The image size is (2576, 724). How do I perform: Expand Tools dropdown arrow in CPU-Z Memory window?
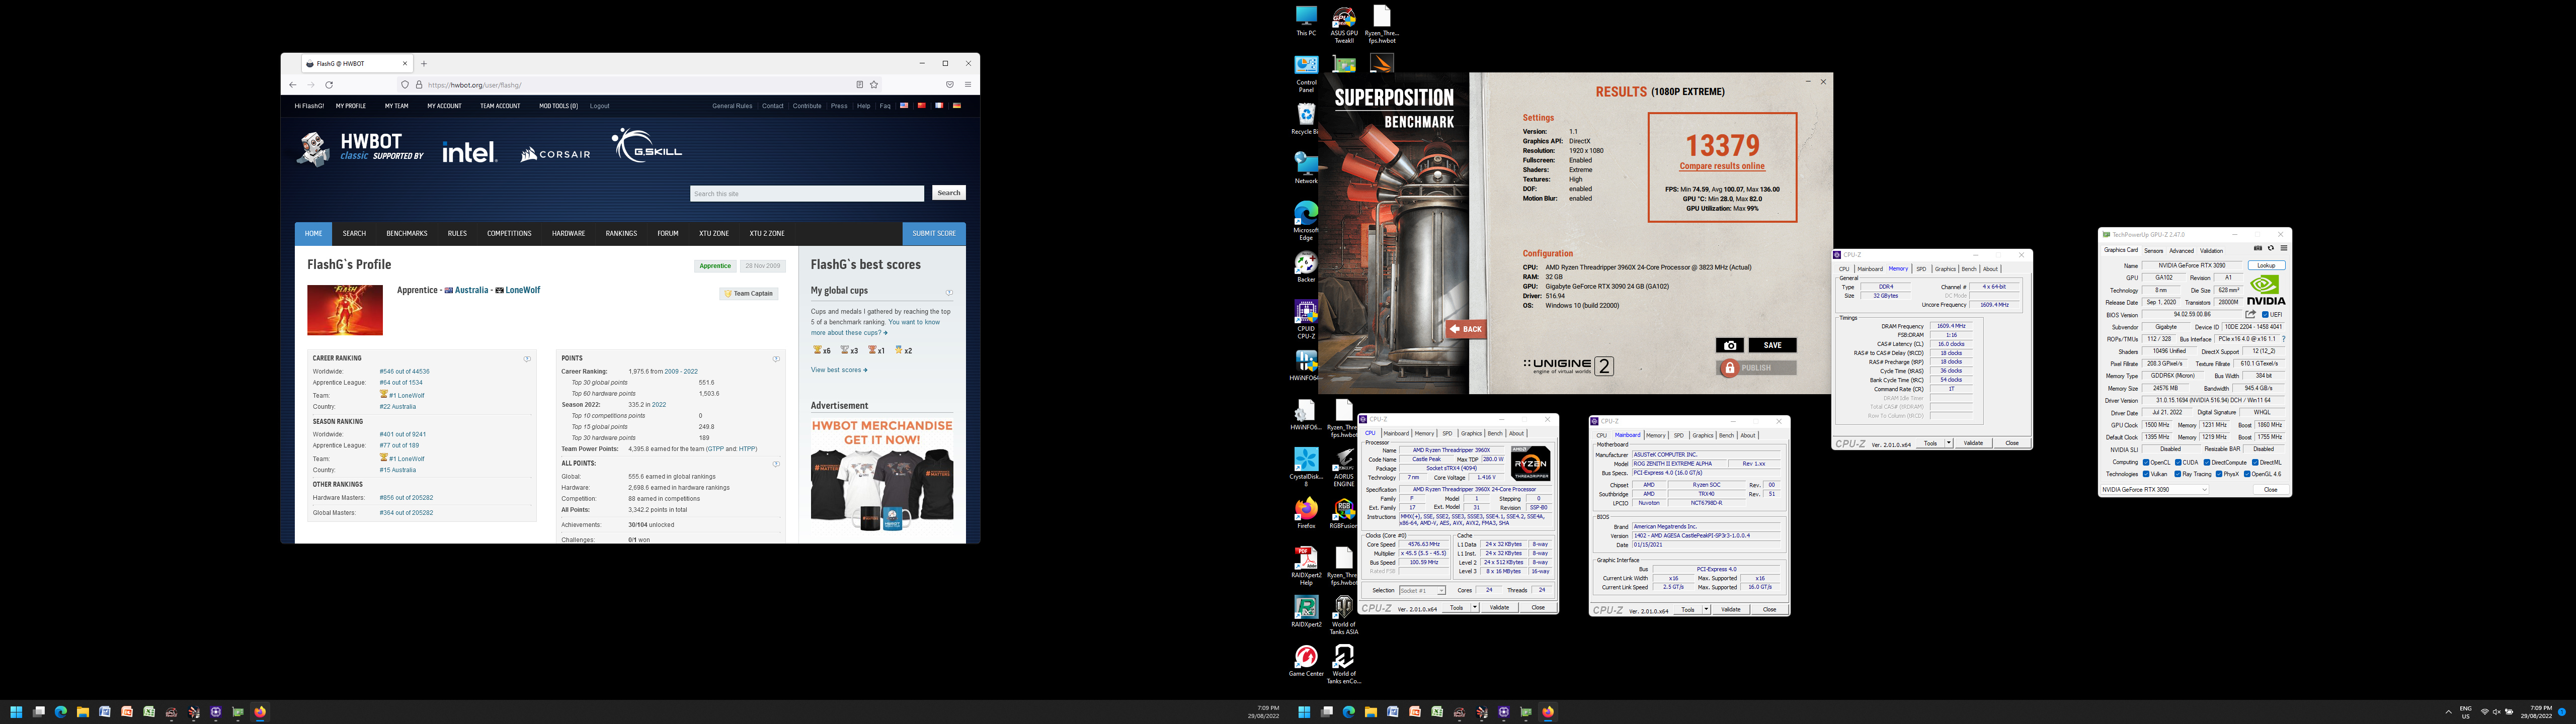point(1949,443)
